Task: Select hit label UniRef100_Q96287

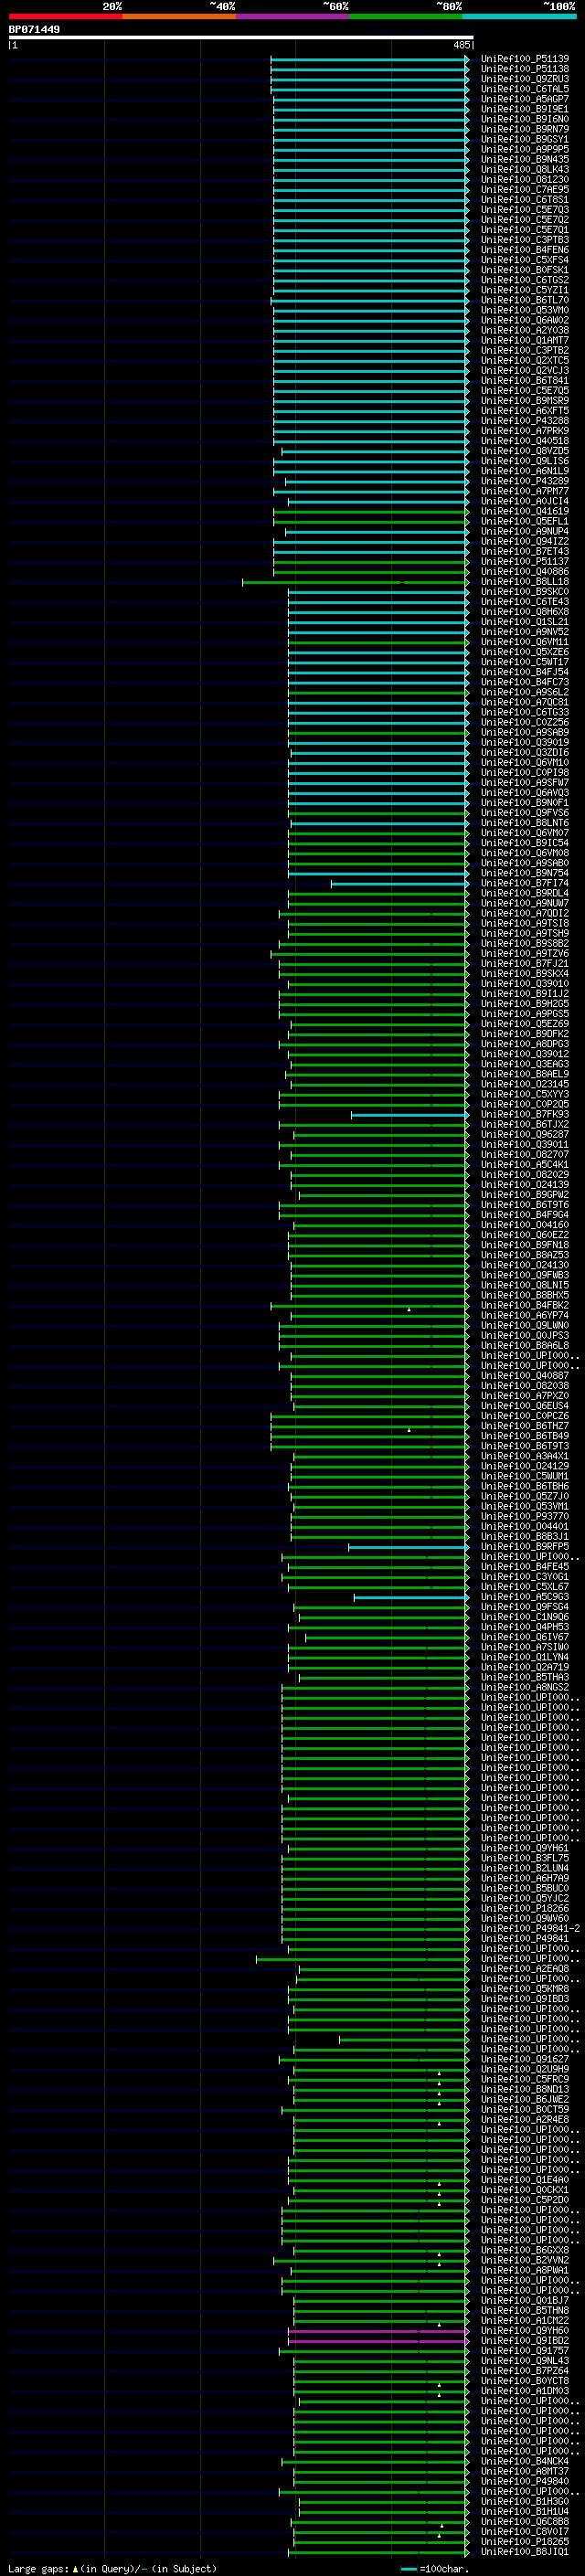Action: tap(525, 1134)
